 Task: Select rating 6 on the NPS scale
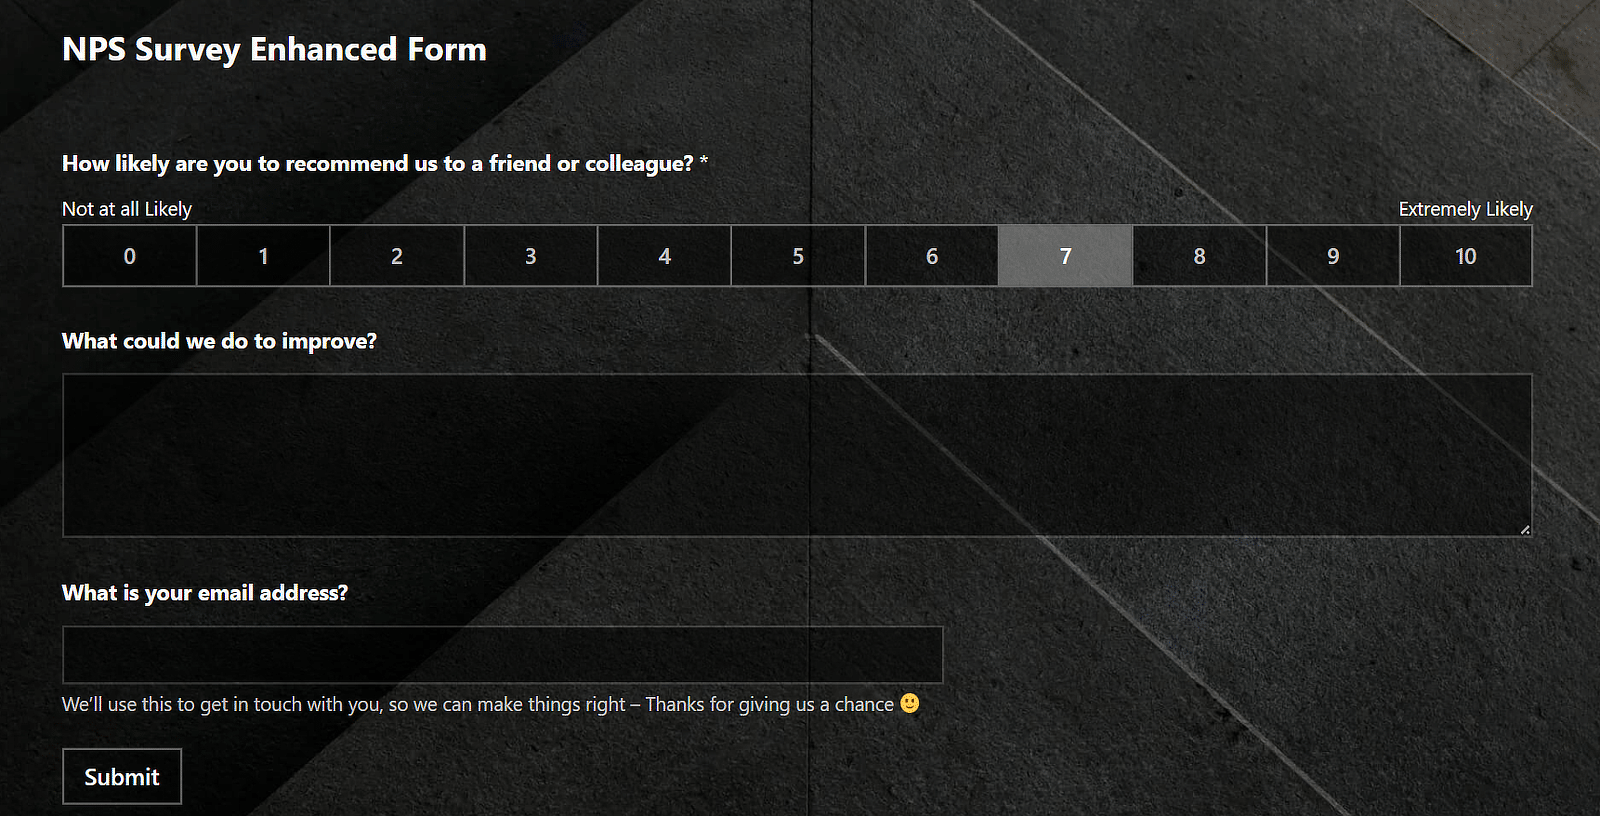pyautogui.click(x=932, y=256)
